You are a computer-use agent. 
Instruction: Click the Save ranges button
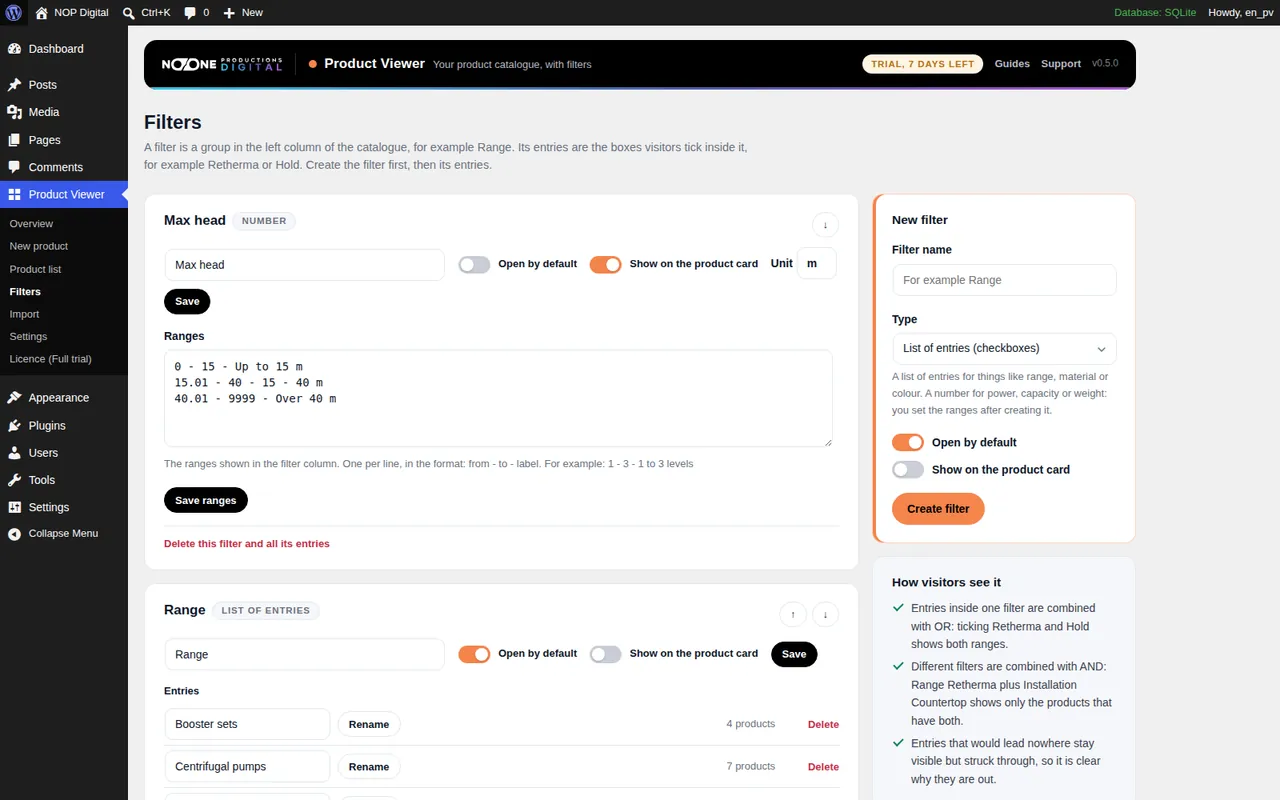(206, 500)
